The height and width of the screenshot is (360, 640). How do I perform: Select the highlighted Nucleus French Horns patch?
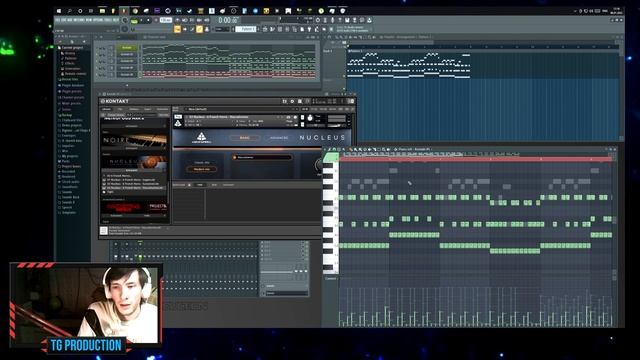tap(134, 188)
